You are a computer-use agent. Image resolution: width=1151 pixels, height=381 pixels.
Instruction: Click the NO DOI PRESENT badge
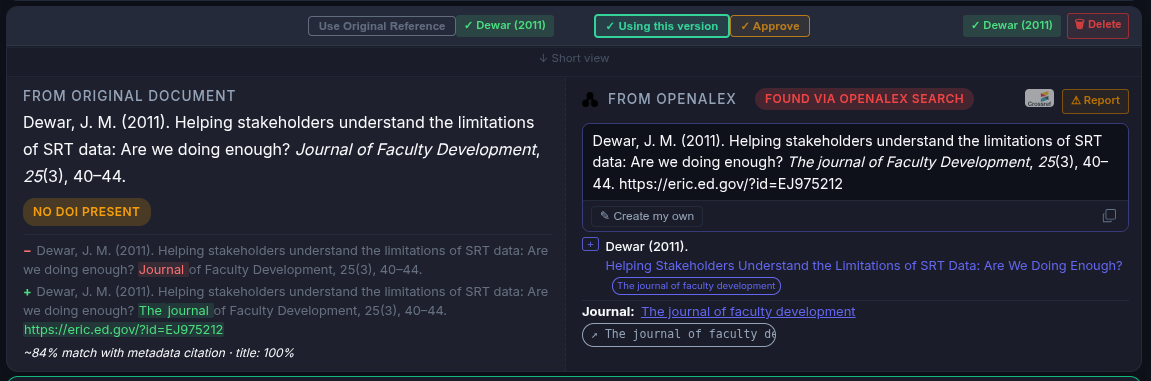[x=87, y=211]
